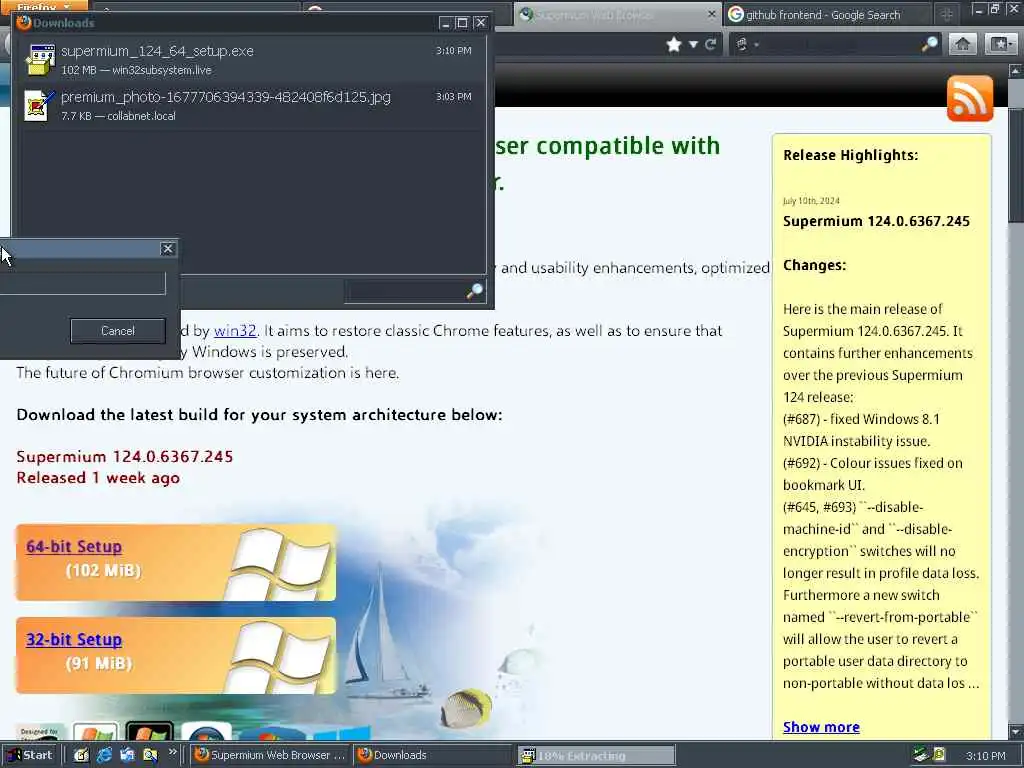Image resolution: width=1024 pixels, height=768 pixels.
Task: Switch to the 18% Extracting taskbar button
Action: coord(596,756)
